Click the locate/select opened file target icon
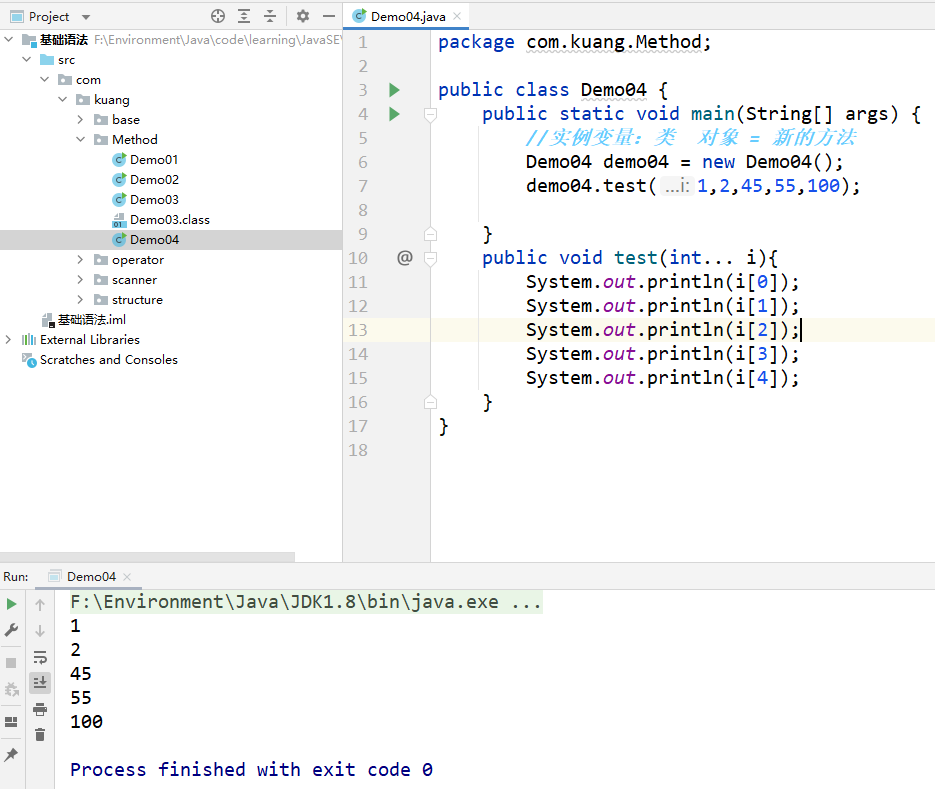 (x=218, y=16)
